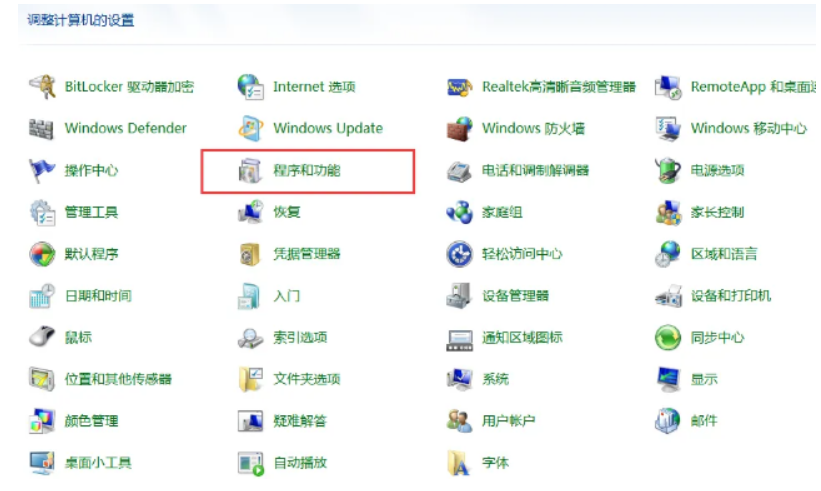Open the Realtek高清晰音频管理器 icon

(x=459, y=87)
